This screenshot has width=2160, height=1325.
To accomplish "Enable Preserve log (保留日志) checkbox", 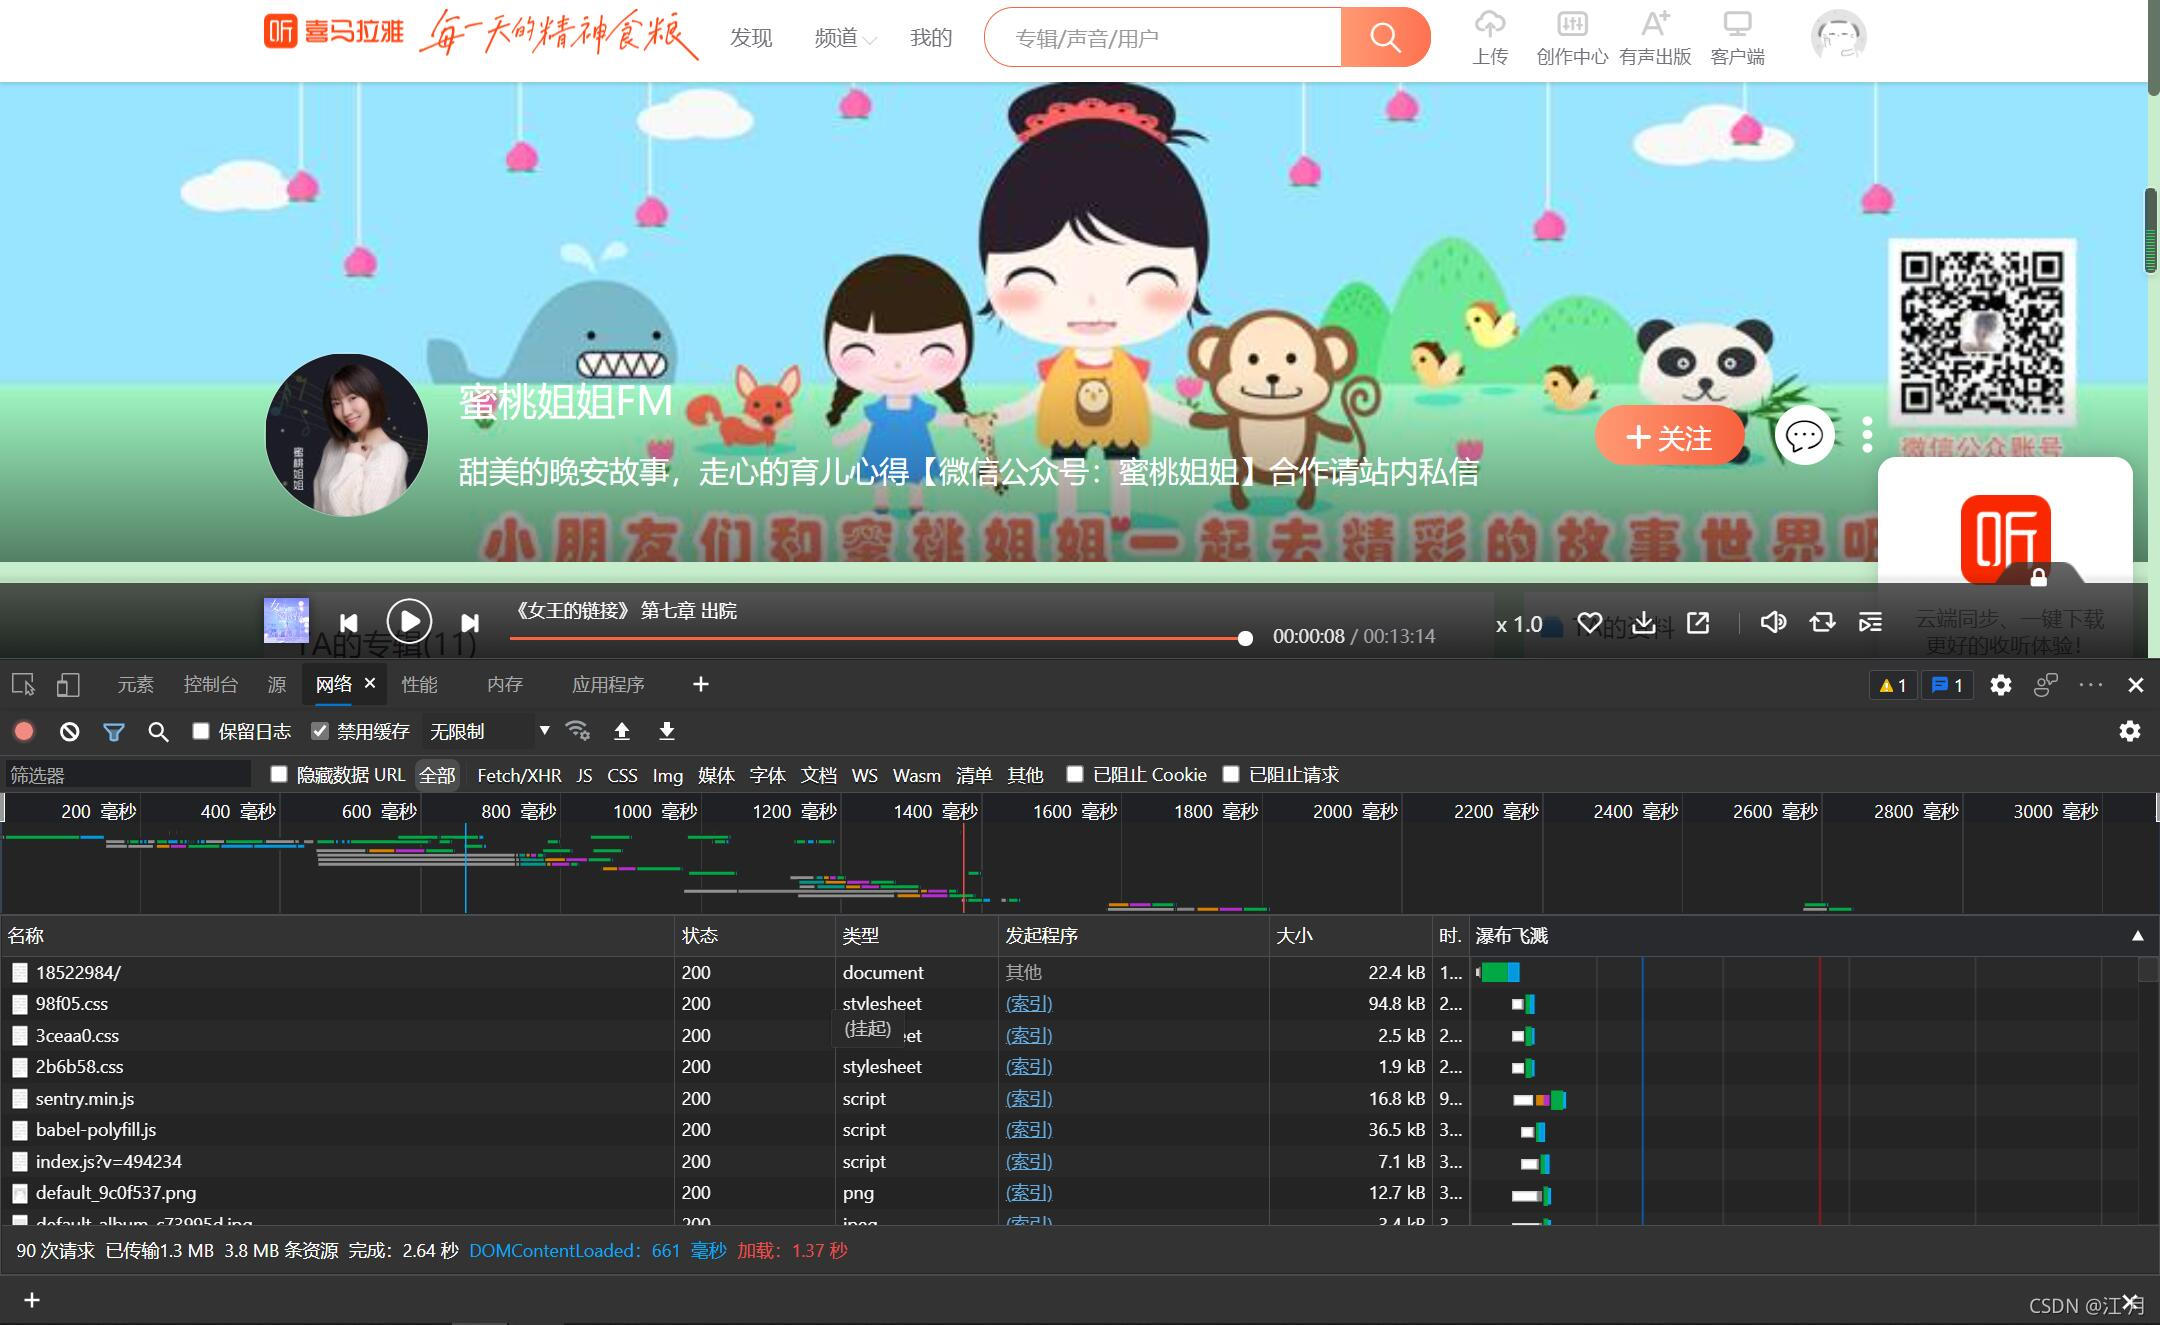I will point(201,731).
